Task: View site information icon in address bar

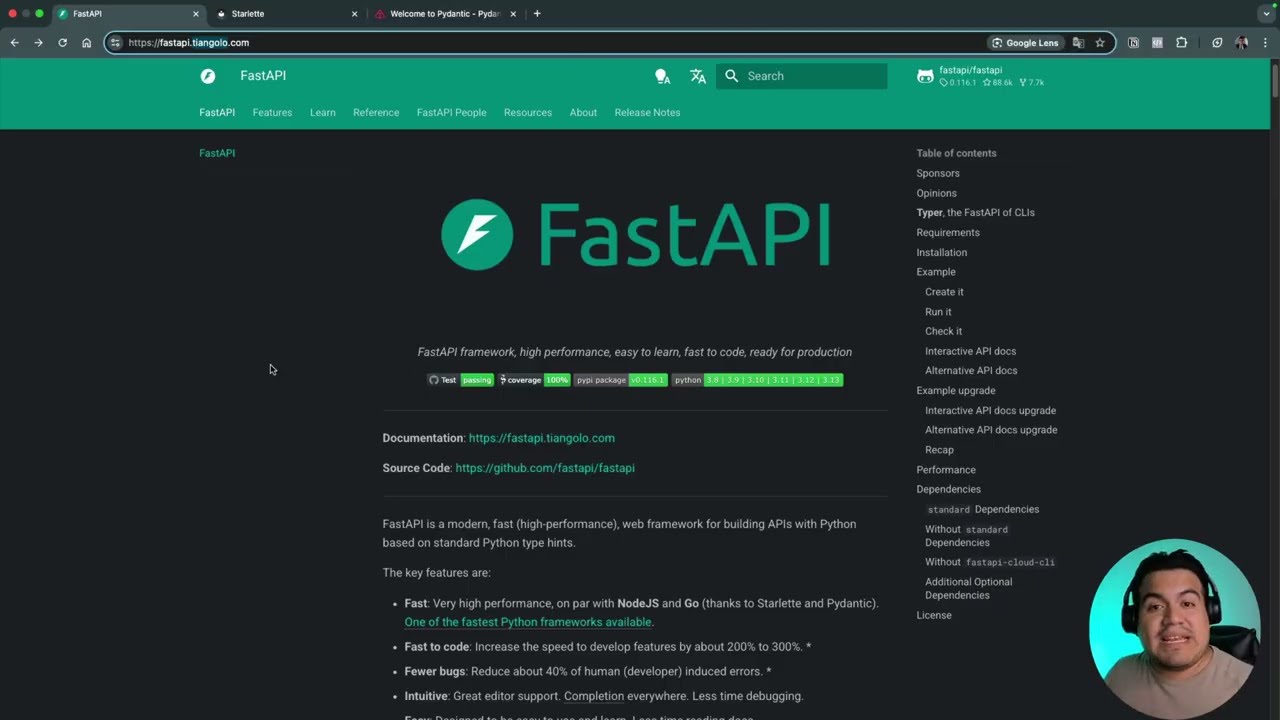Action: click(116, 43)
